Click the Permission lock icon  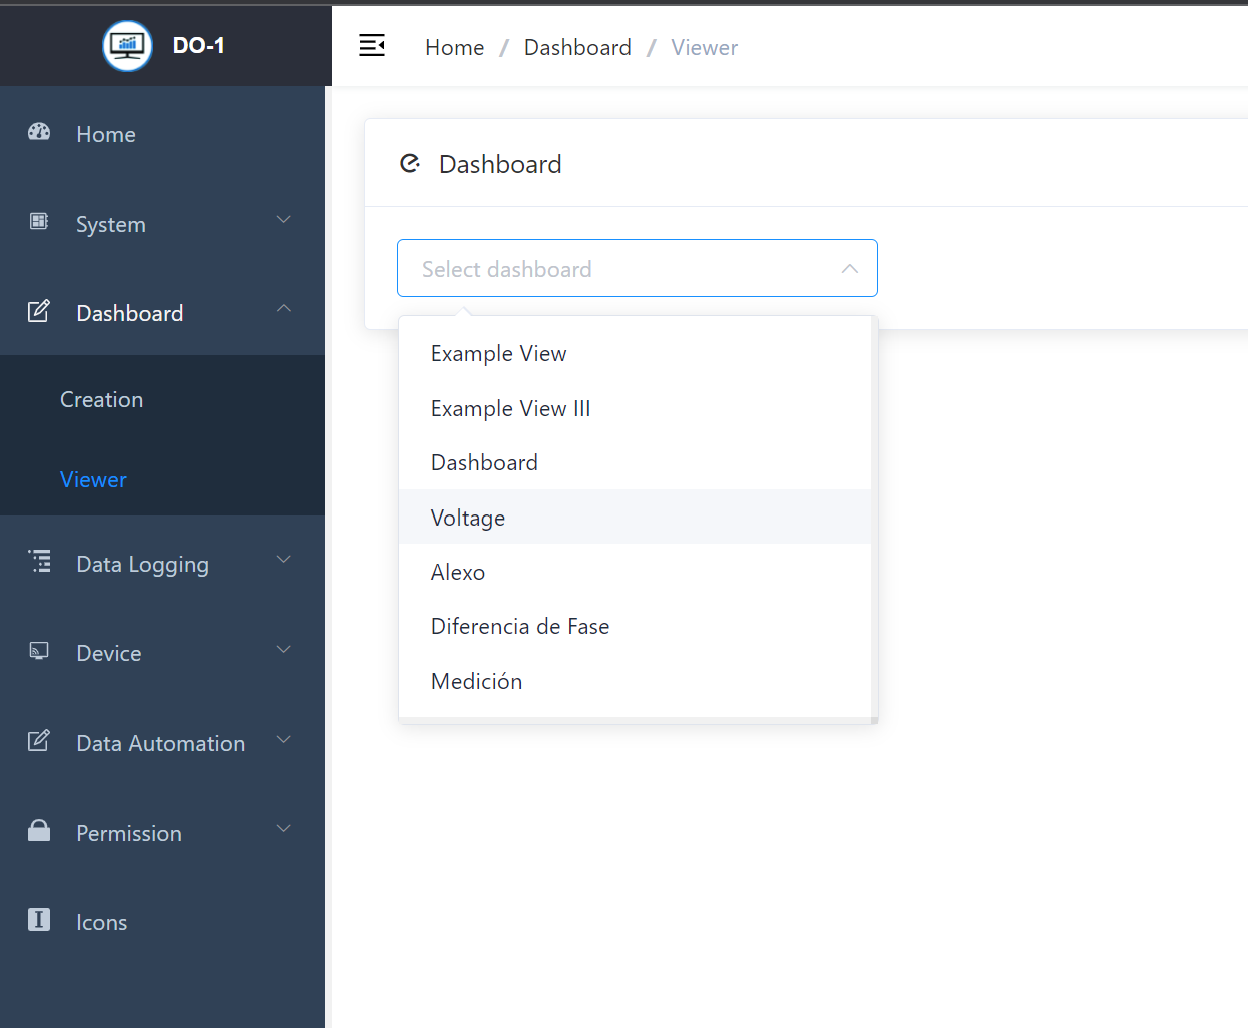coord(39,831)
